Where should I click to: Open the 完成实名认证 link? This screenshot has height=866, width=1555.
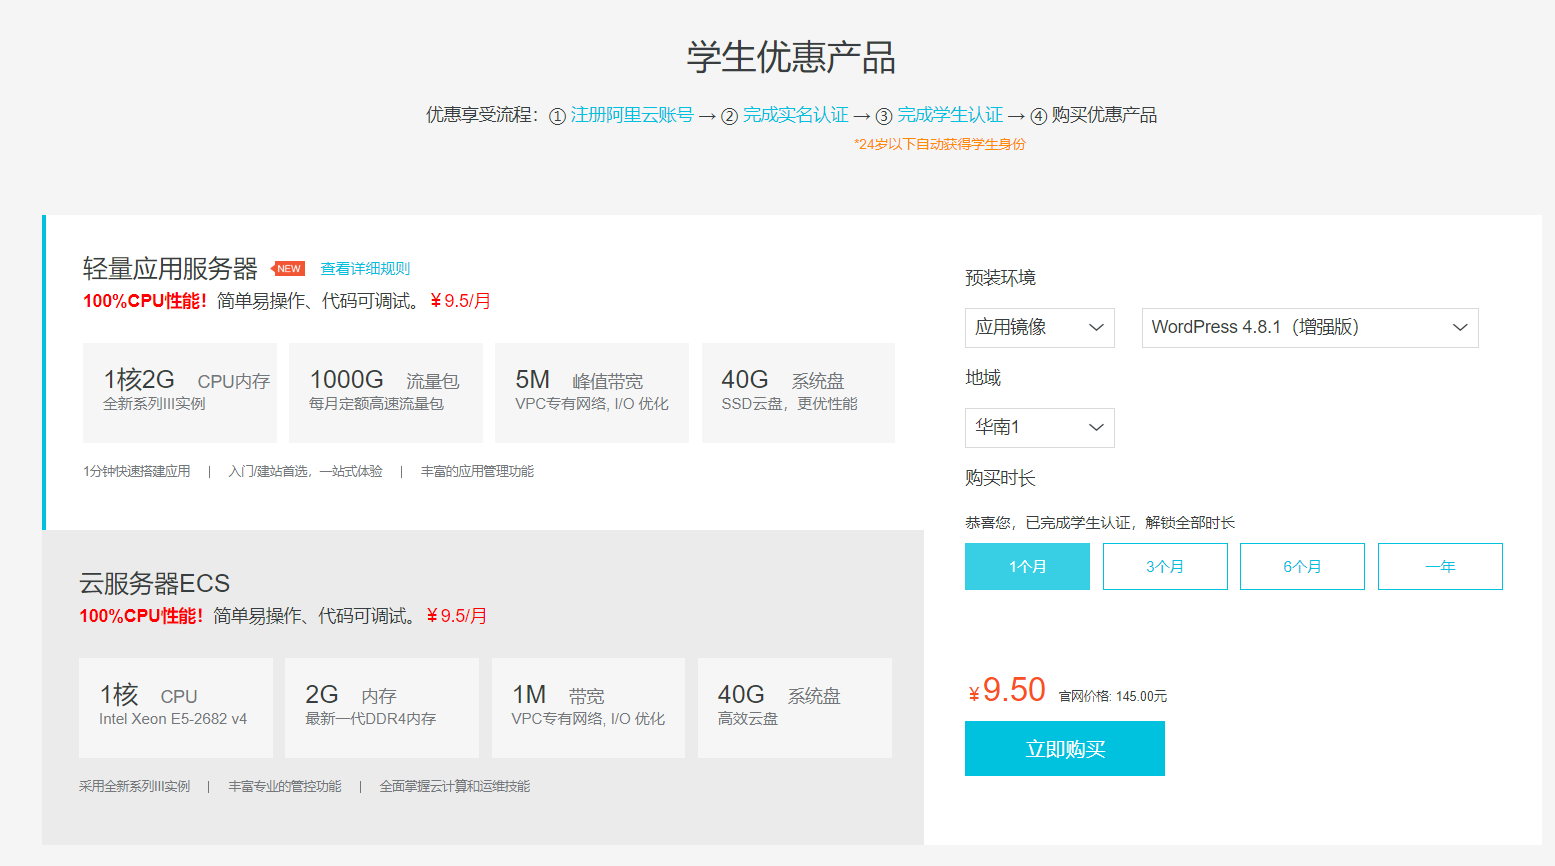tap(795, 115)
